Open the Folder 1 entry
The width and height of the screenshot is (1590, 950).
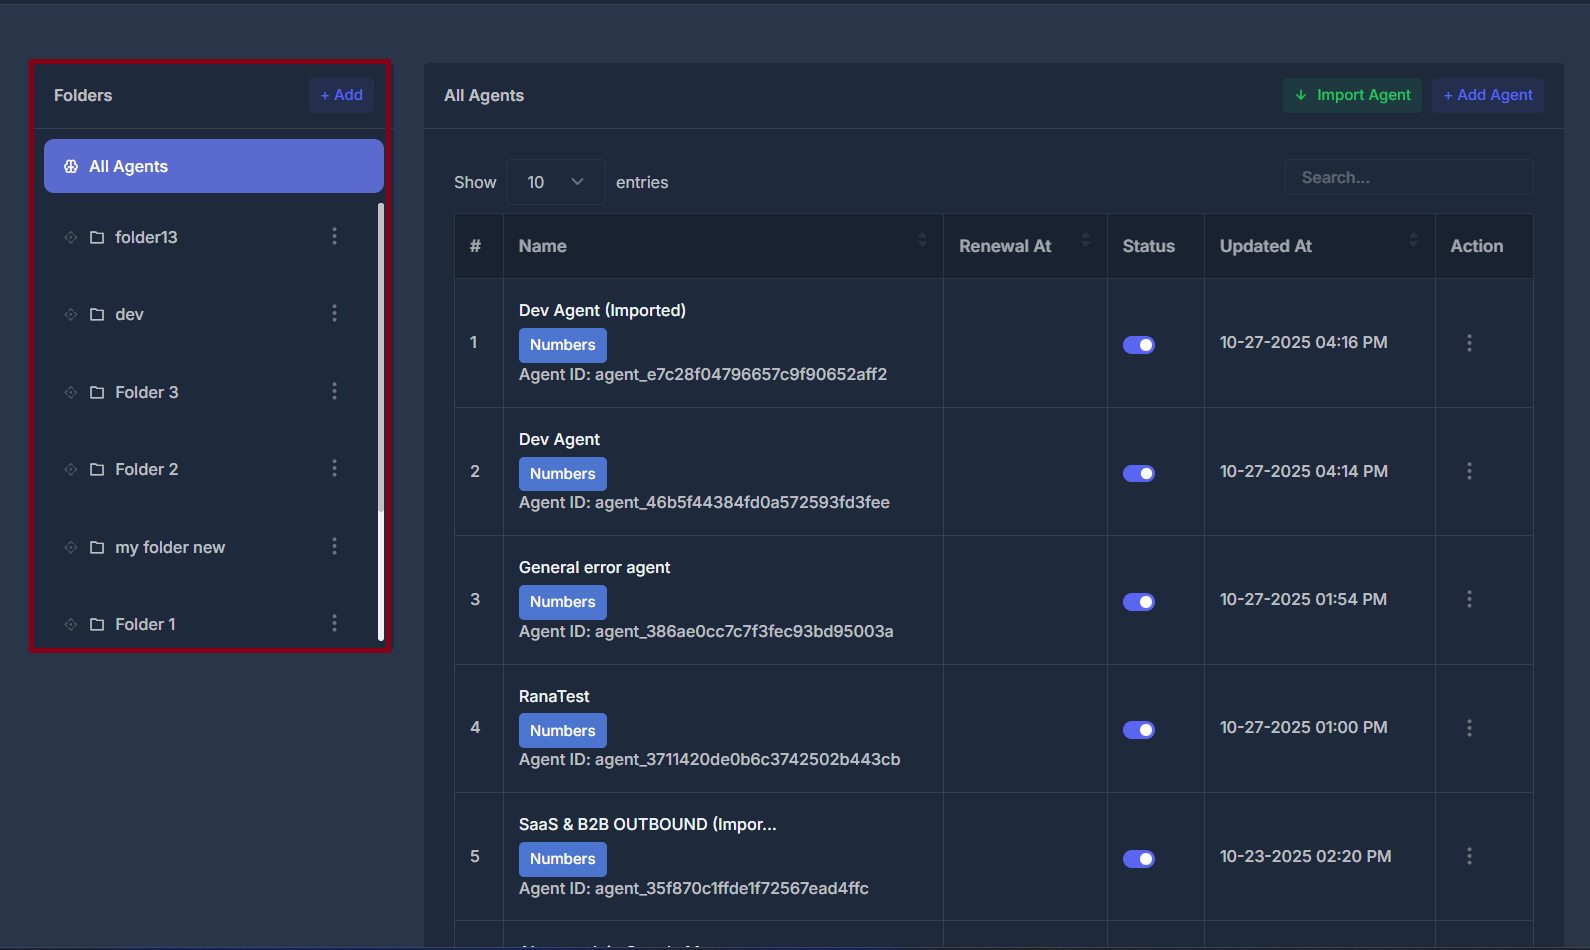point(145,624)
